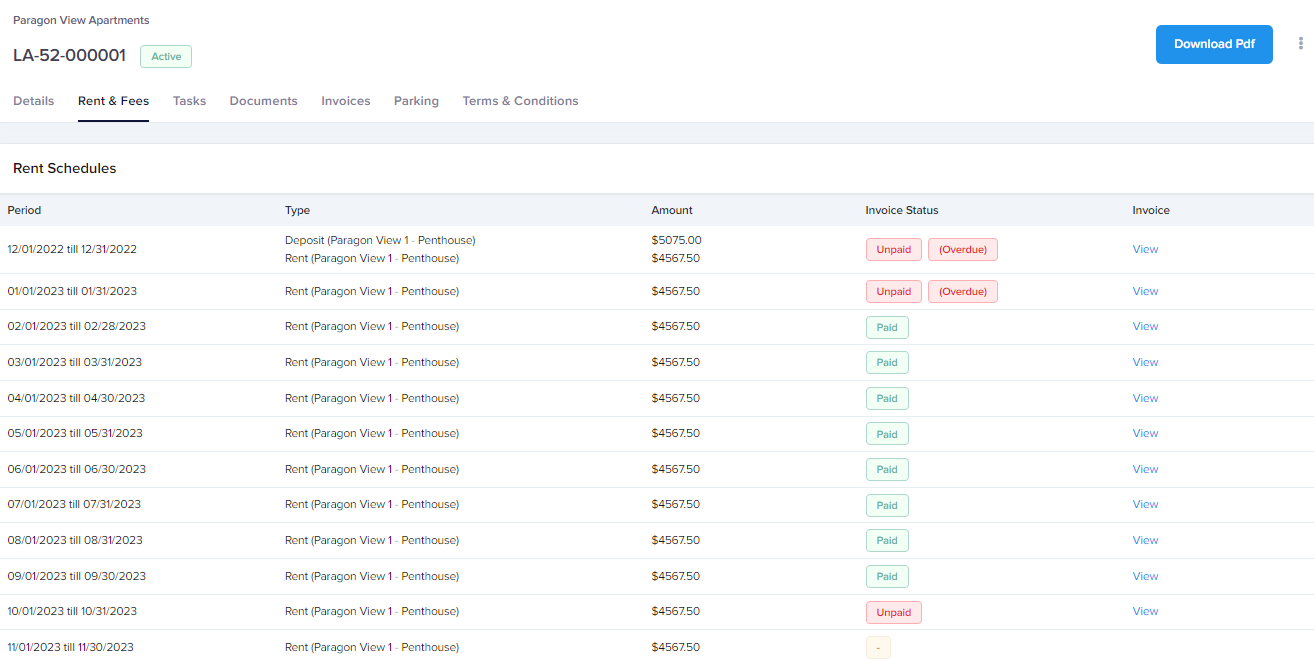The image size is (1314, 659).
Task: Click Paid badge for March 2023 rent
Action: pos(887,363)
